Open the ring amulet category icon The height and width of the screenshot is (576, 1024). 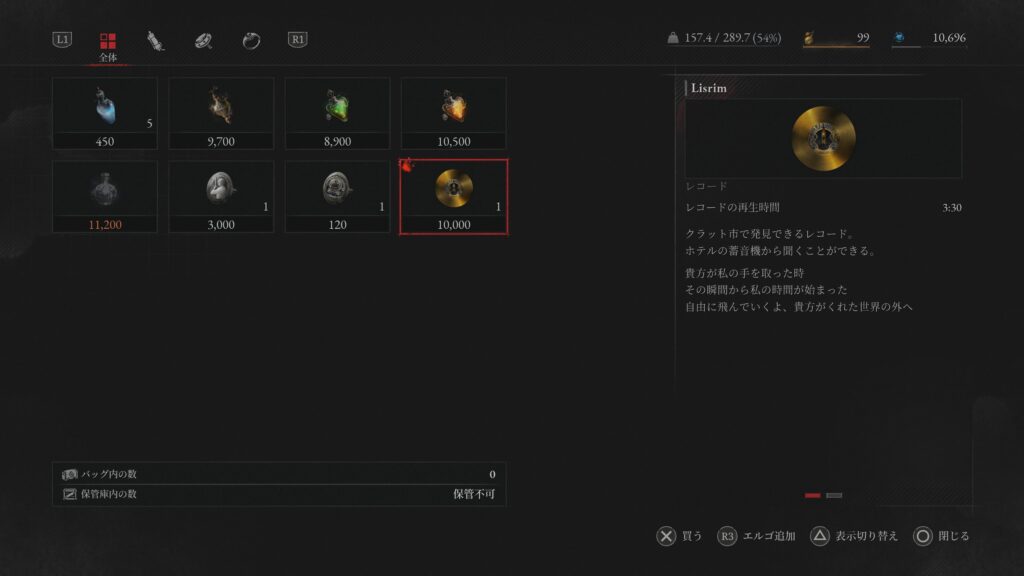pyautogui.click(x=203, y=40)
